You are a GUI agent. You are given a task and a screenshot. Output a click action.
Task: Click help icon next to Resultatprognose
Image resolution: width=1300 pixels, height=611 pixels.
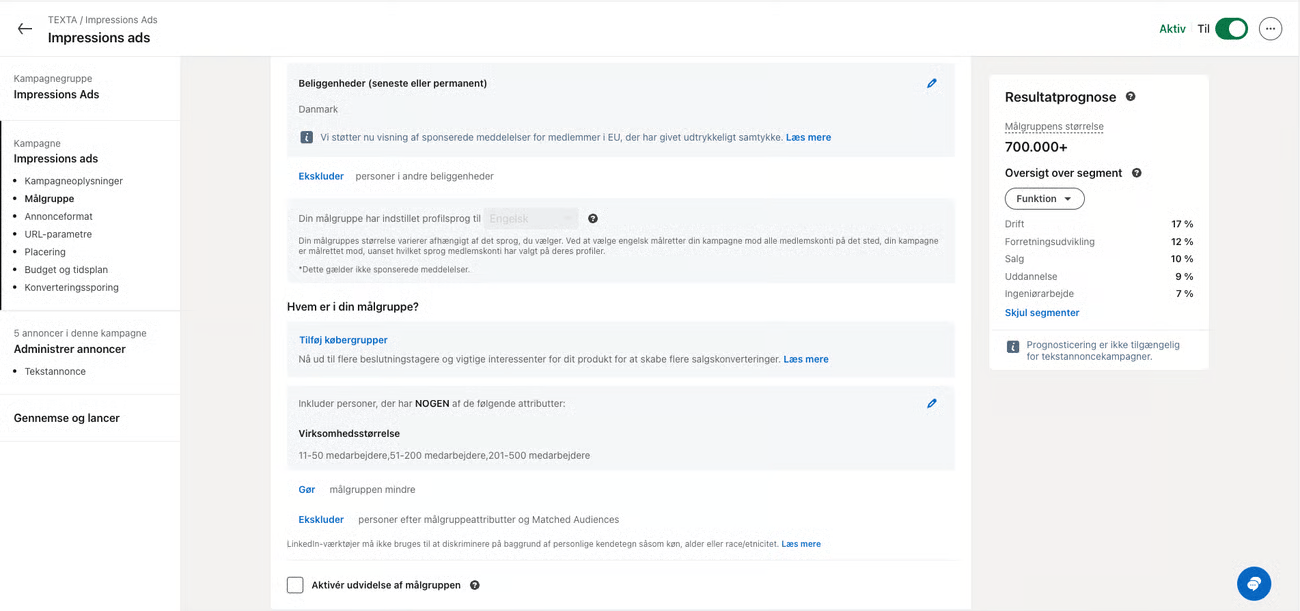click(1130, 97)
